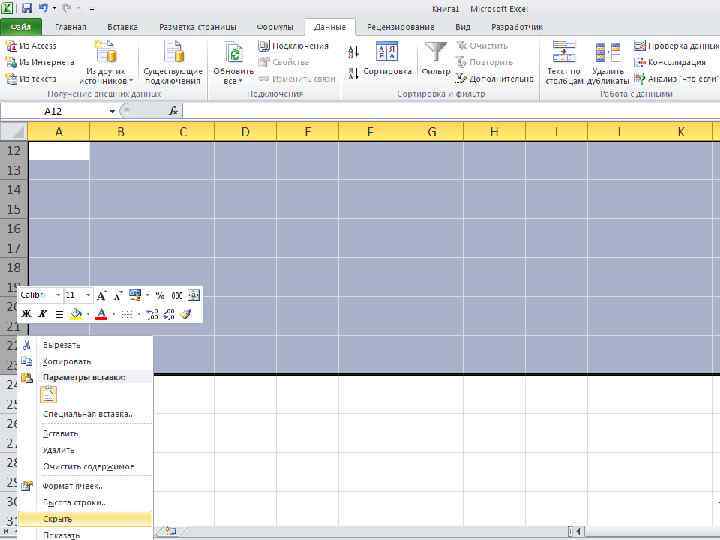Apply percent style in mini toolbar
720x540 pixels.
(x=160, y=296)
